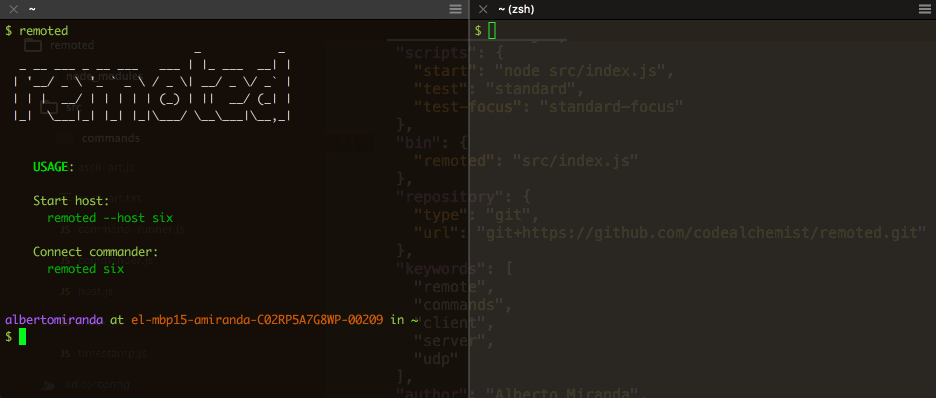Click the remoted ASCII art banner
936x398 pixels.
tap(153, 87)
